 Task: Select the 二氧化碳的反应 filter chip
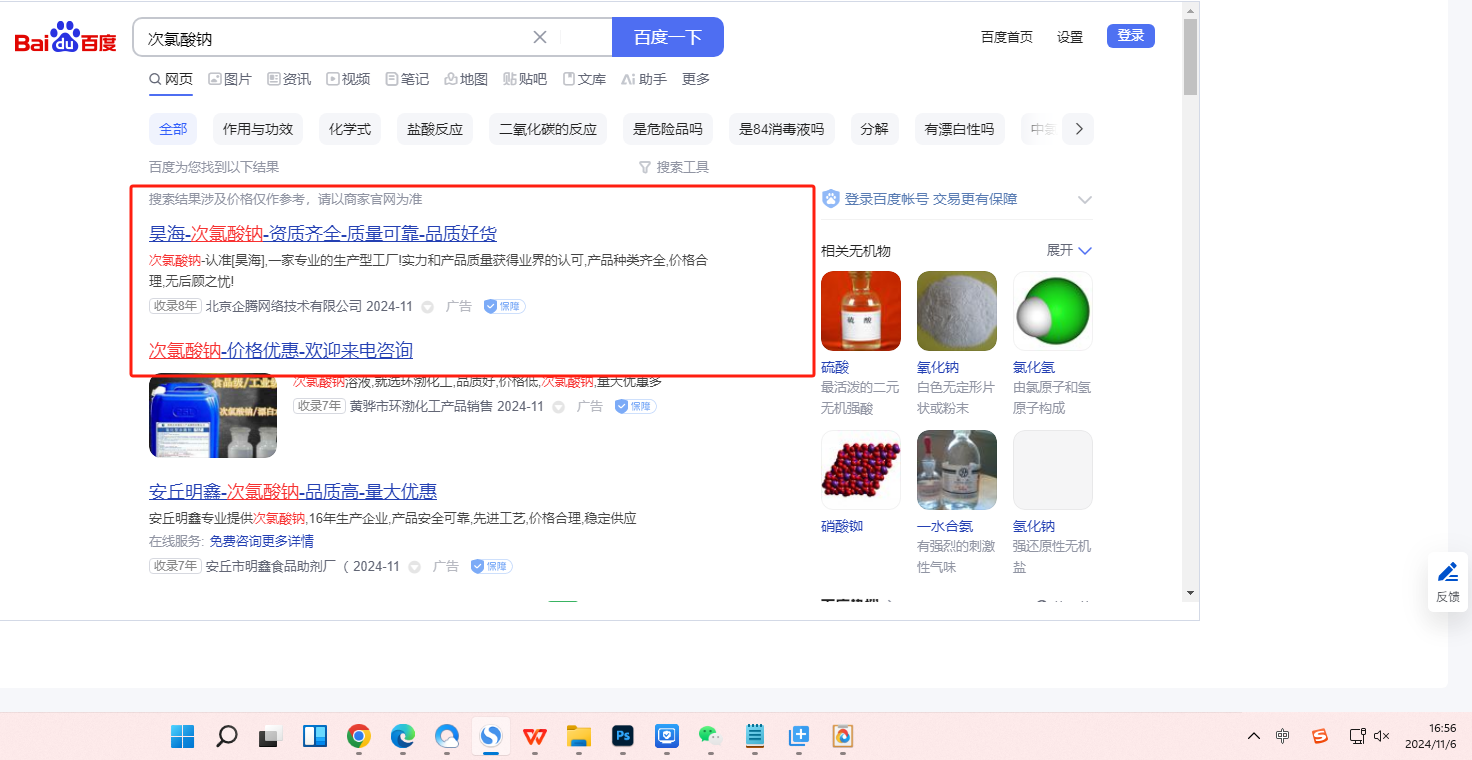[x=548, y=129]
